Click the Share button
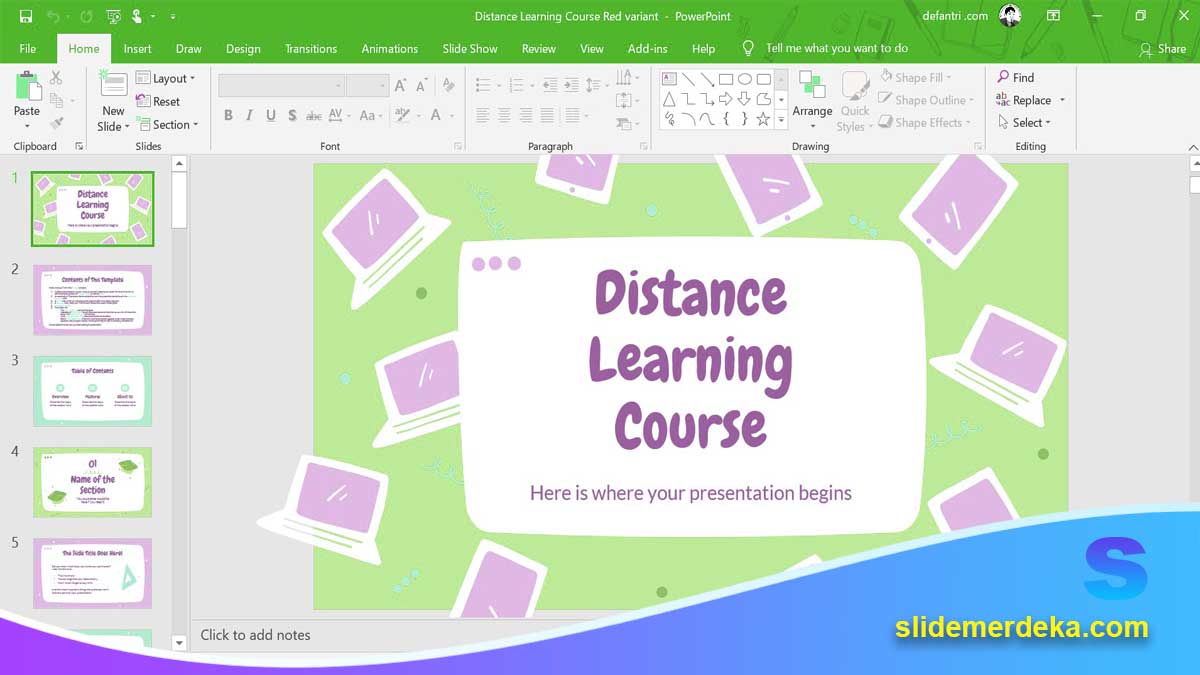This screenshot has height=675, width=1200. coord(1162,49)
